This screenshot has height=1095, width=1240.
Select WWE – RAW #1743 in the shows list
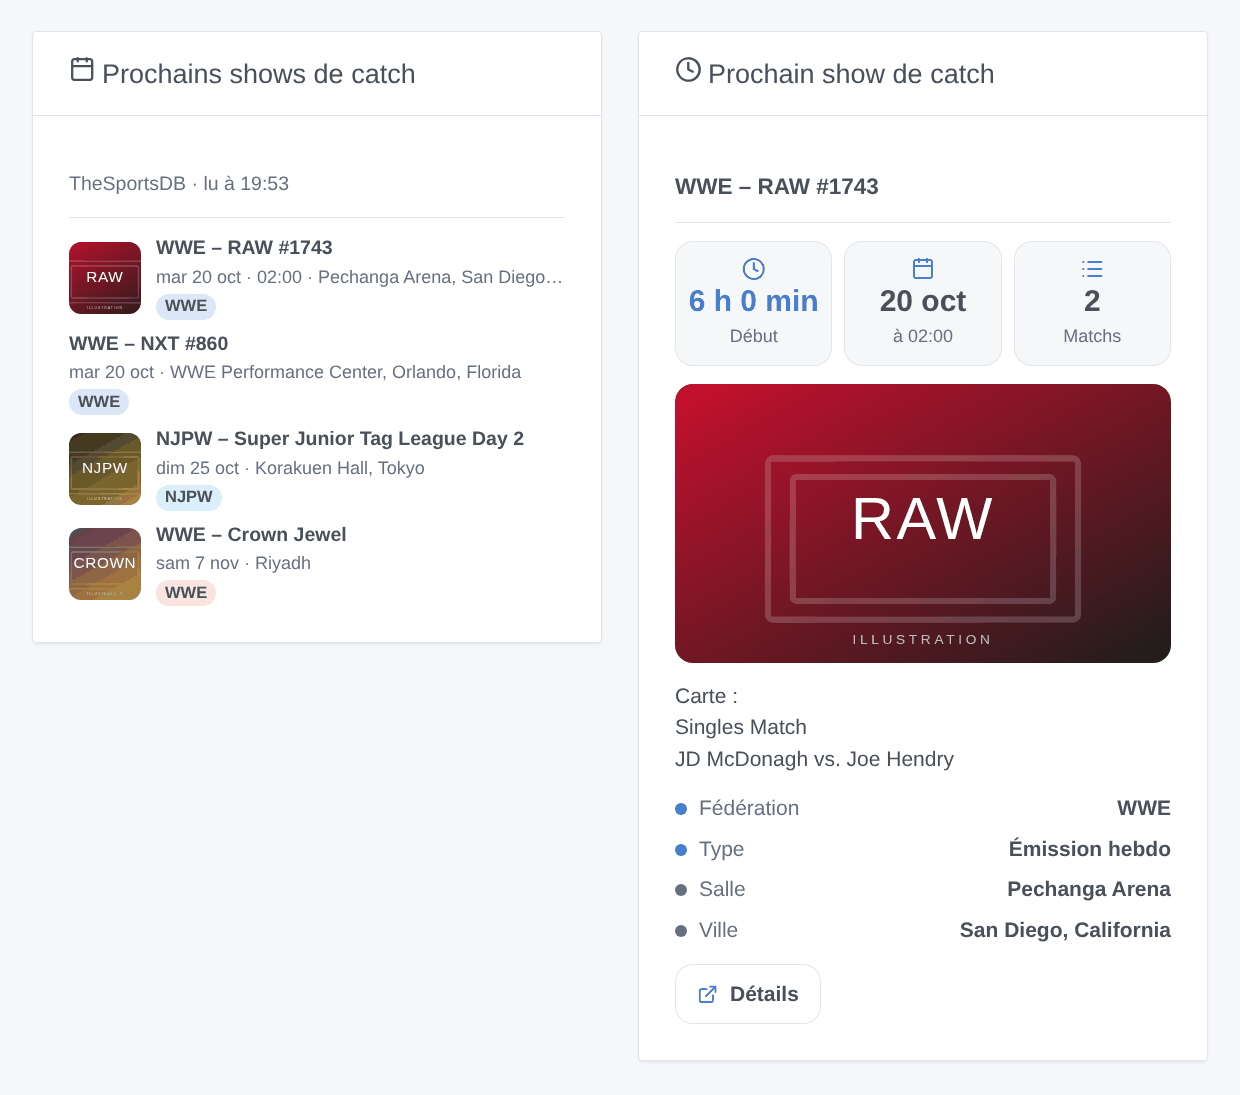244,248
